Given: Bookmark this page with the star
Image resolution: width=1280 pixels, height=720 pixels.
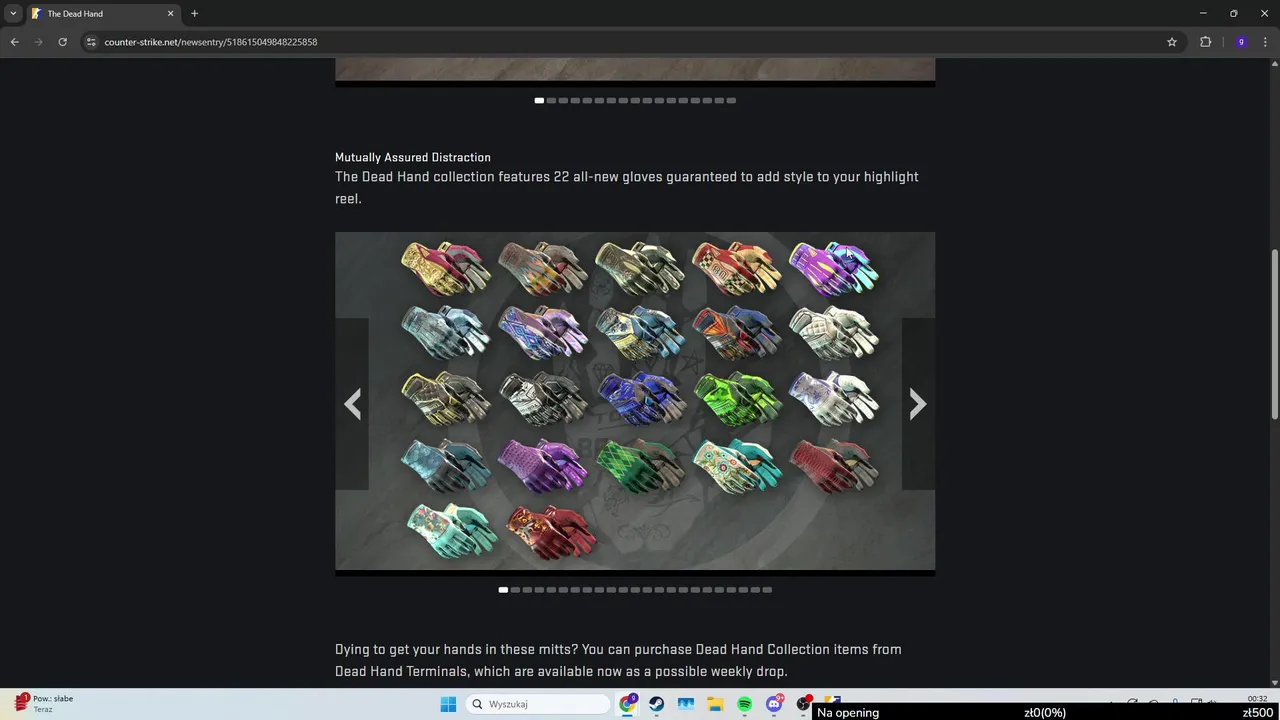Looking at the screenshot, I should click(x=1172, y=42).
